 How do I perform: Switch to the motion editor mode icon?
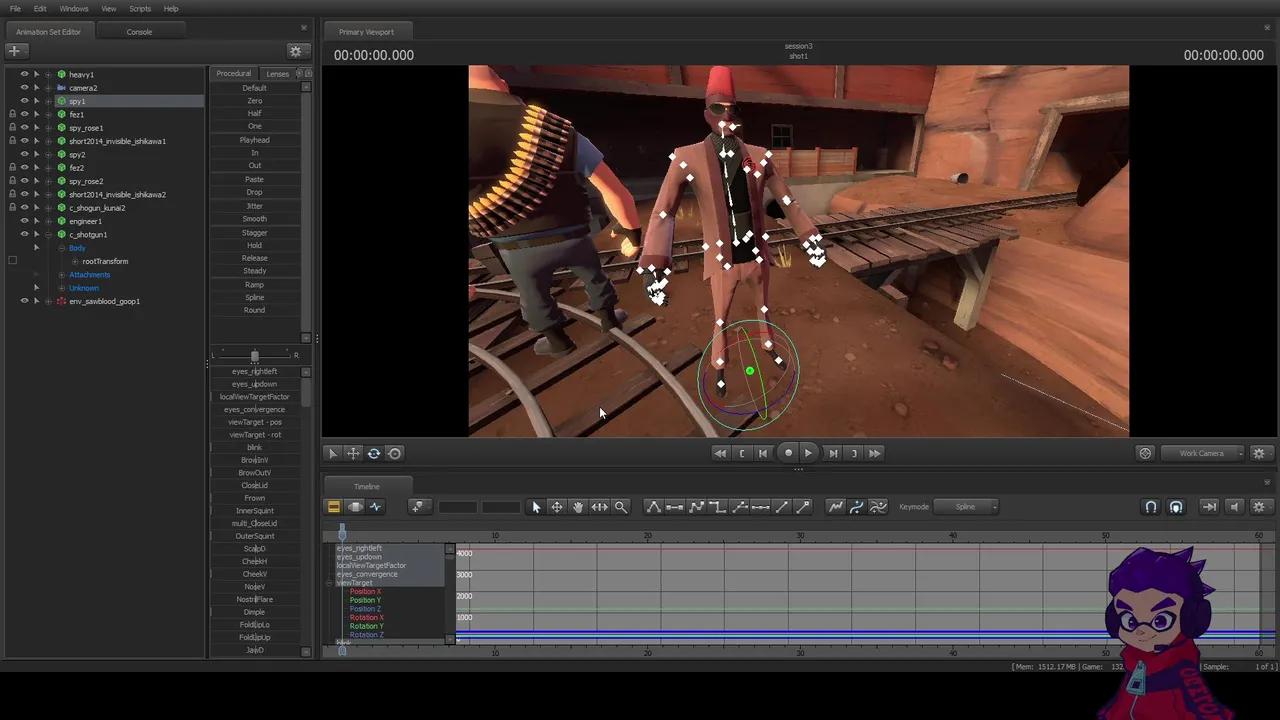click(355, 507)
